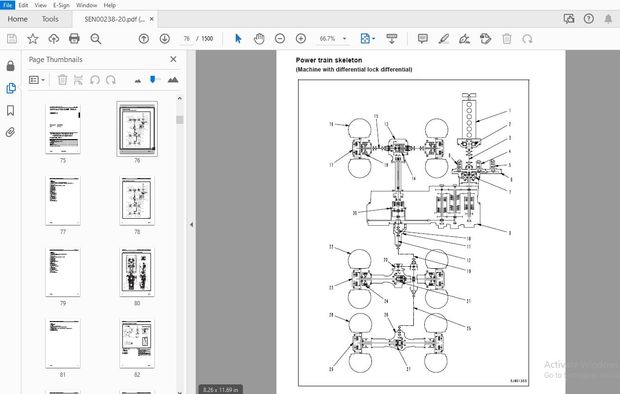Add document to starred with star icon

33,39
